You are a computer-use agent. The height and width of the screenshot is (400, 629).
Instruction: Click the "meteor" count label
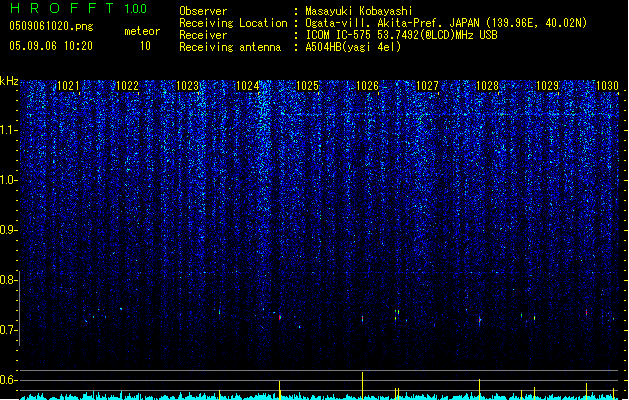142,31
